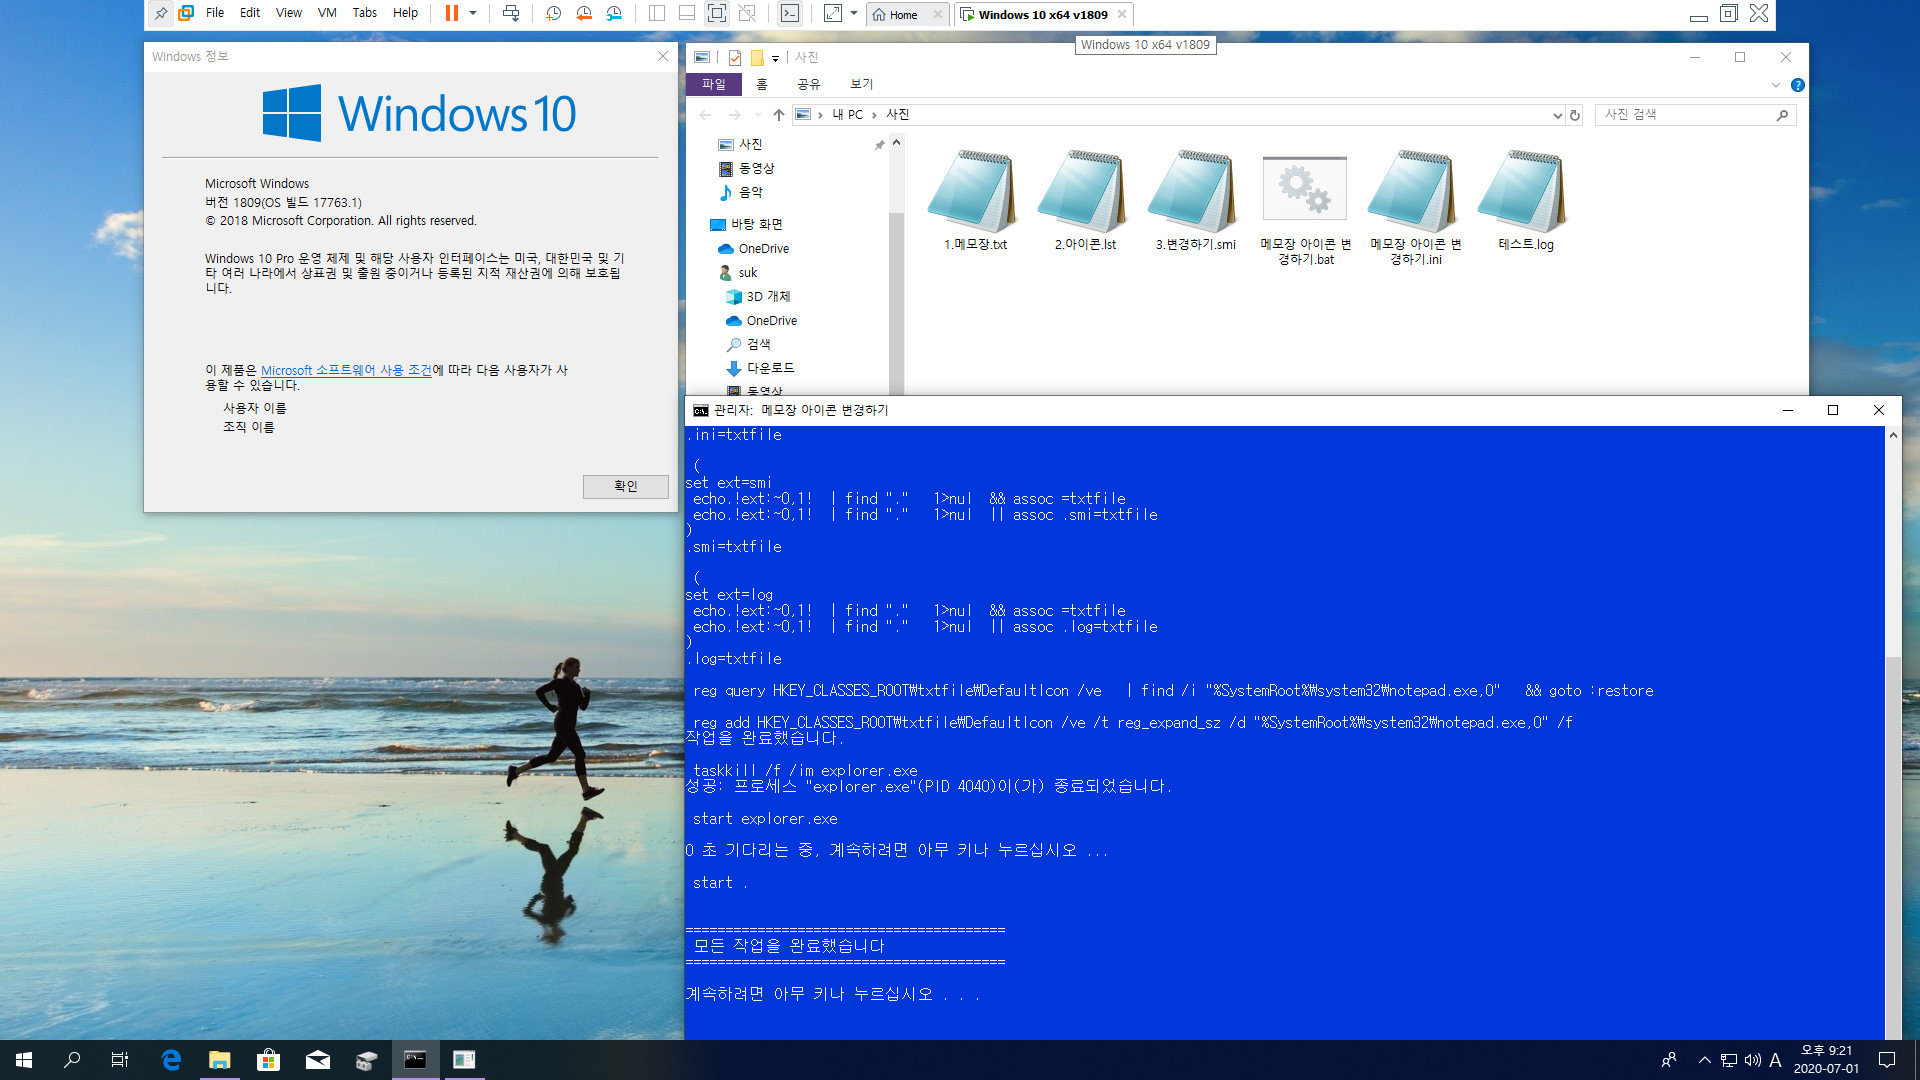The image size is (1920, 1080).
Task: Select 테스트.log file
Action: (1525, 202)
